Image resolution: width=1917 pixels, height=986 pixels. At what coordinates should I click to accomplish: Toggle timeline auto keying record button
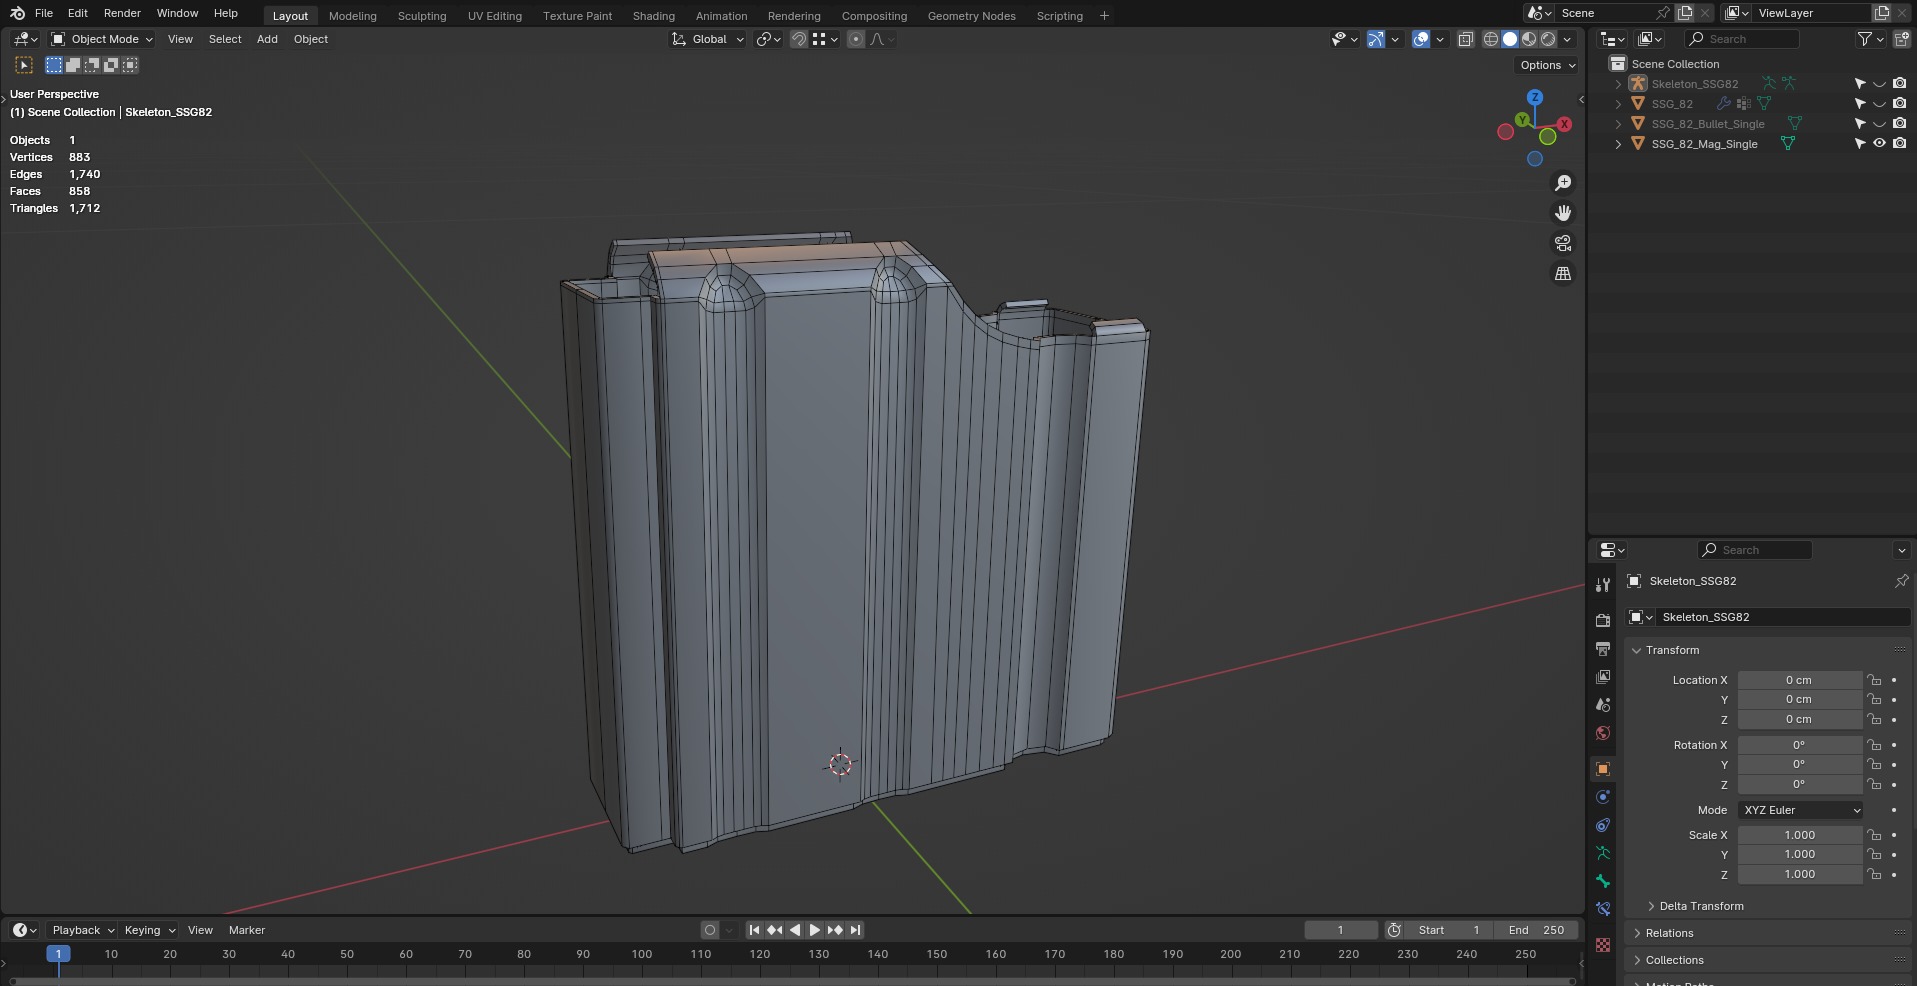pos(710,930)
